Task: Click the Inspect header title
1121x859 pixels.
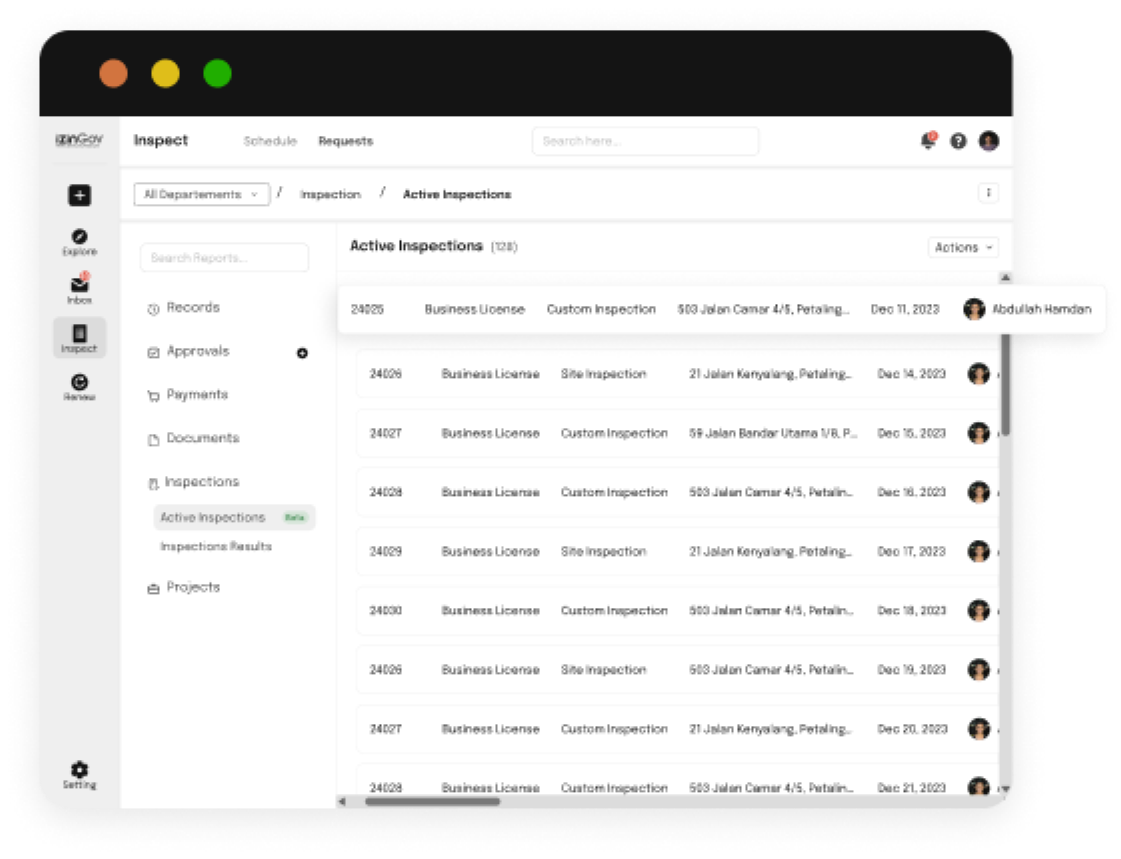Action: (161, 140)
